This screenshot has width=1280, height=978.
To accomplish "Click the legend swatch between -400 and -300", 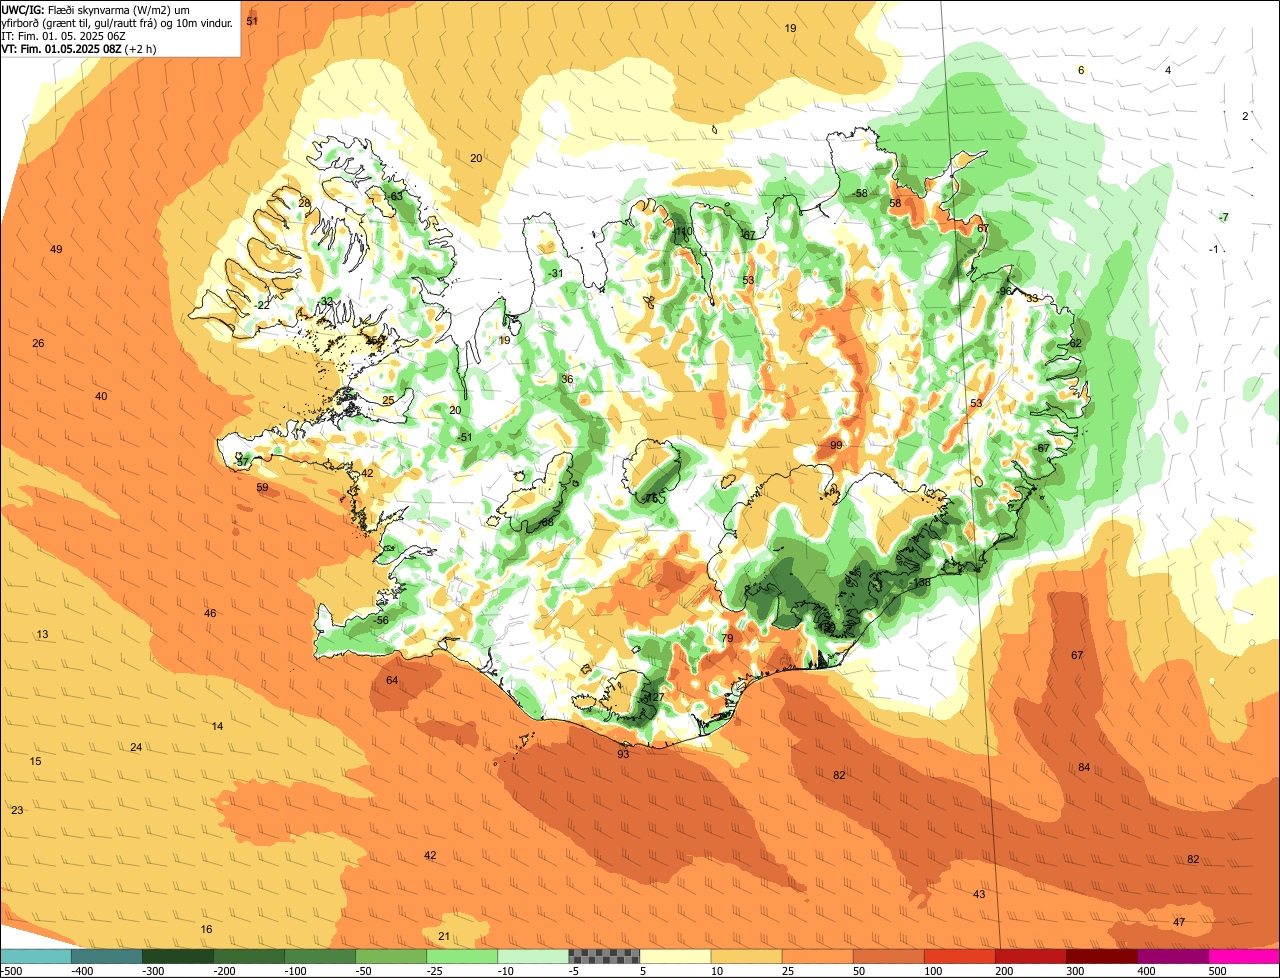I will click(107, 956).
